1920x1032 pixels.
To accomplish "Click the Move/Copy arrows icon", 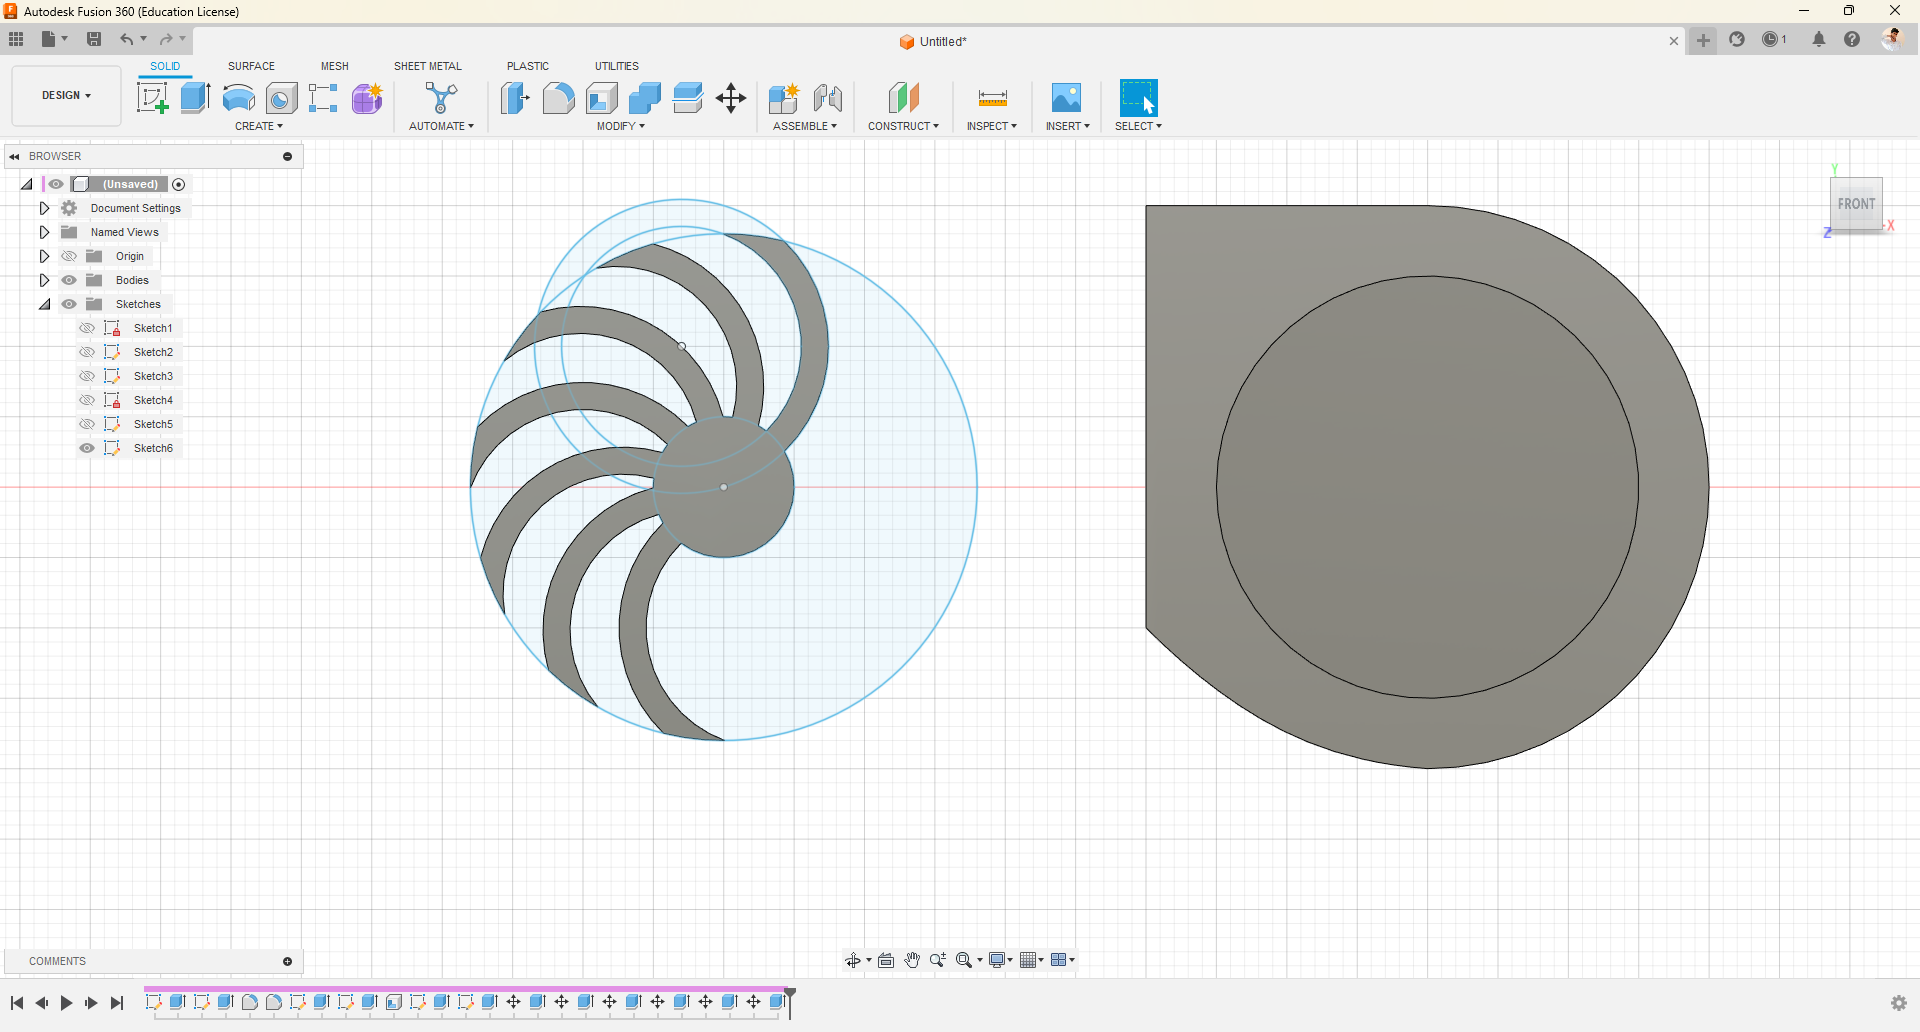I will tap(731, 98).
